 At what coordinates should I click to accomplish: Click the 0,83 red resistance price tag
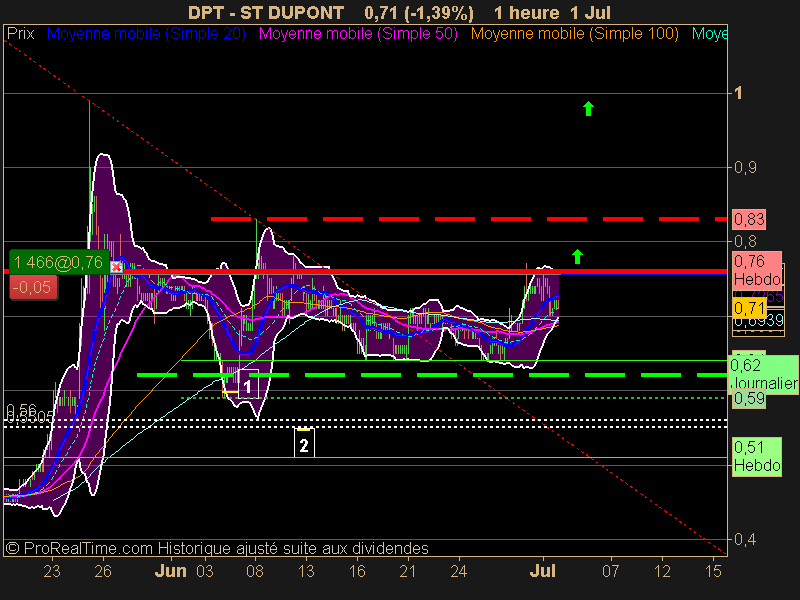coord(749,219)
